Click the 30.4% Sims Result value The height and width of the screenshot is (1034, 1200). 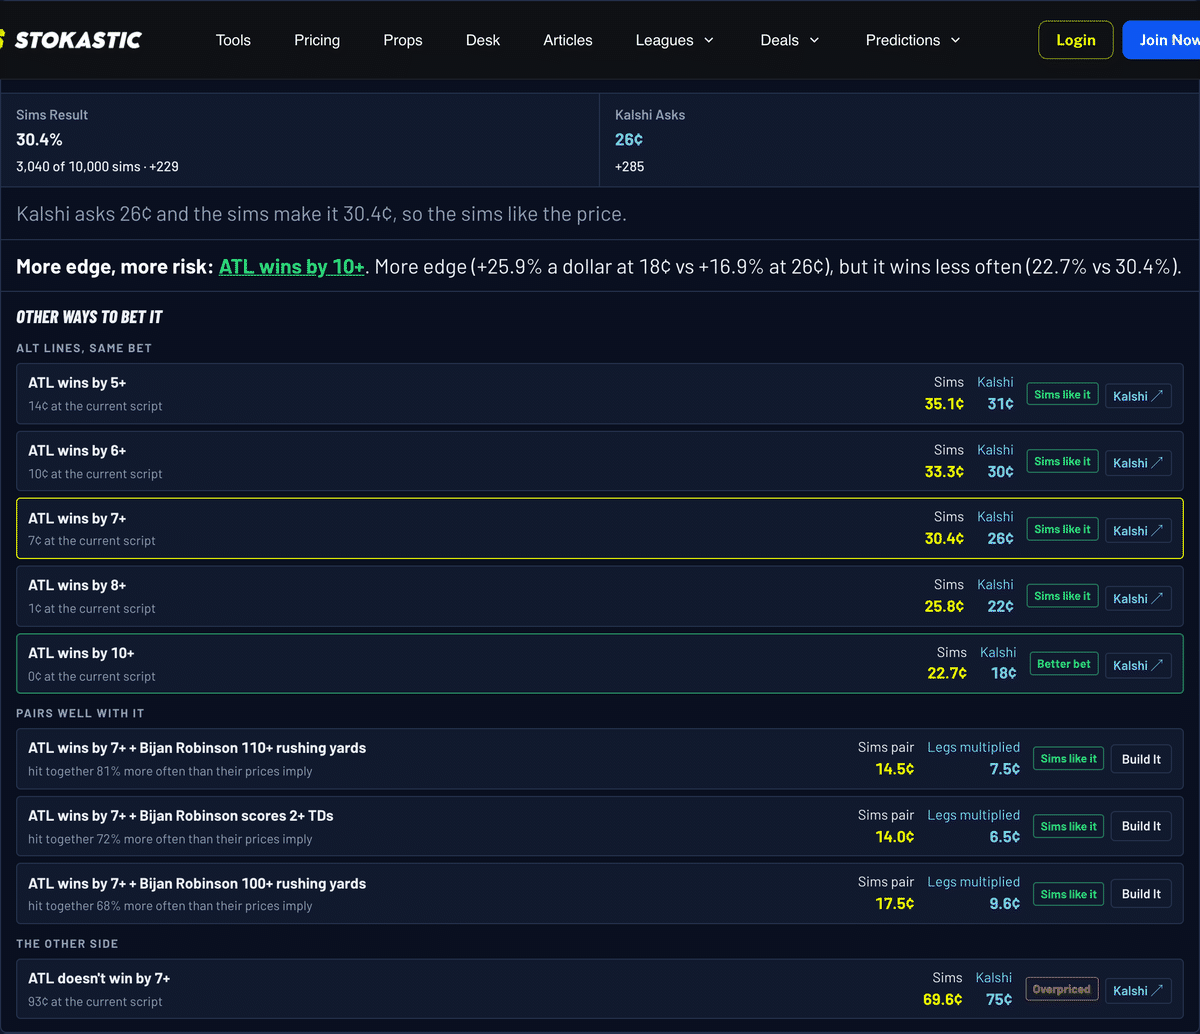39,140
